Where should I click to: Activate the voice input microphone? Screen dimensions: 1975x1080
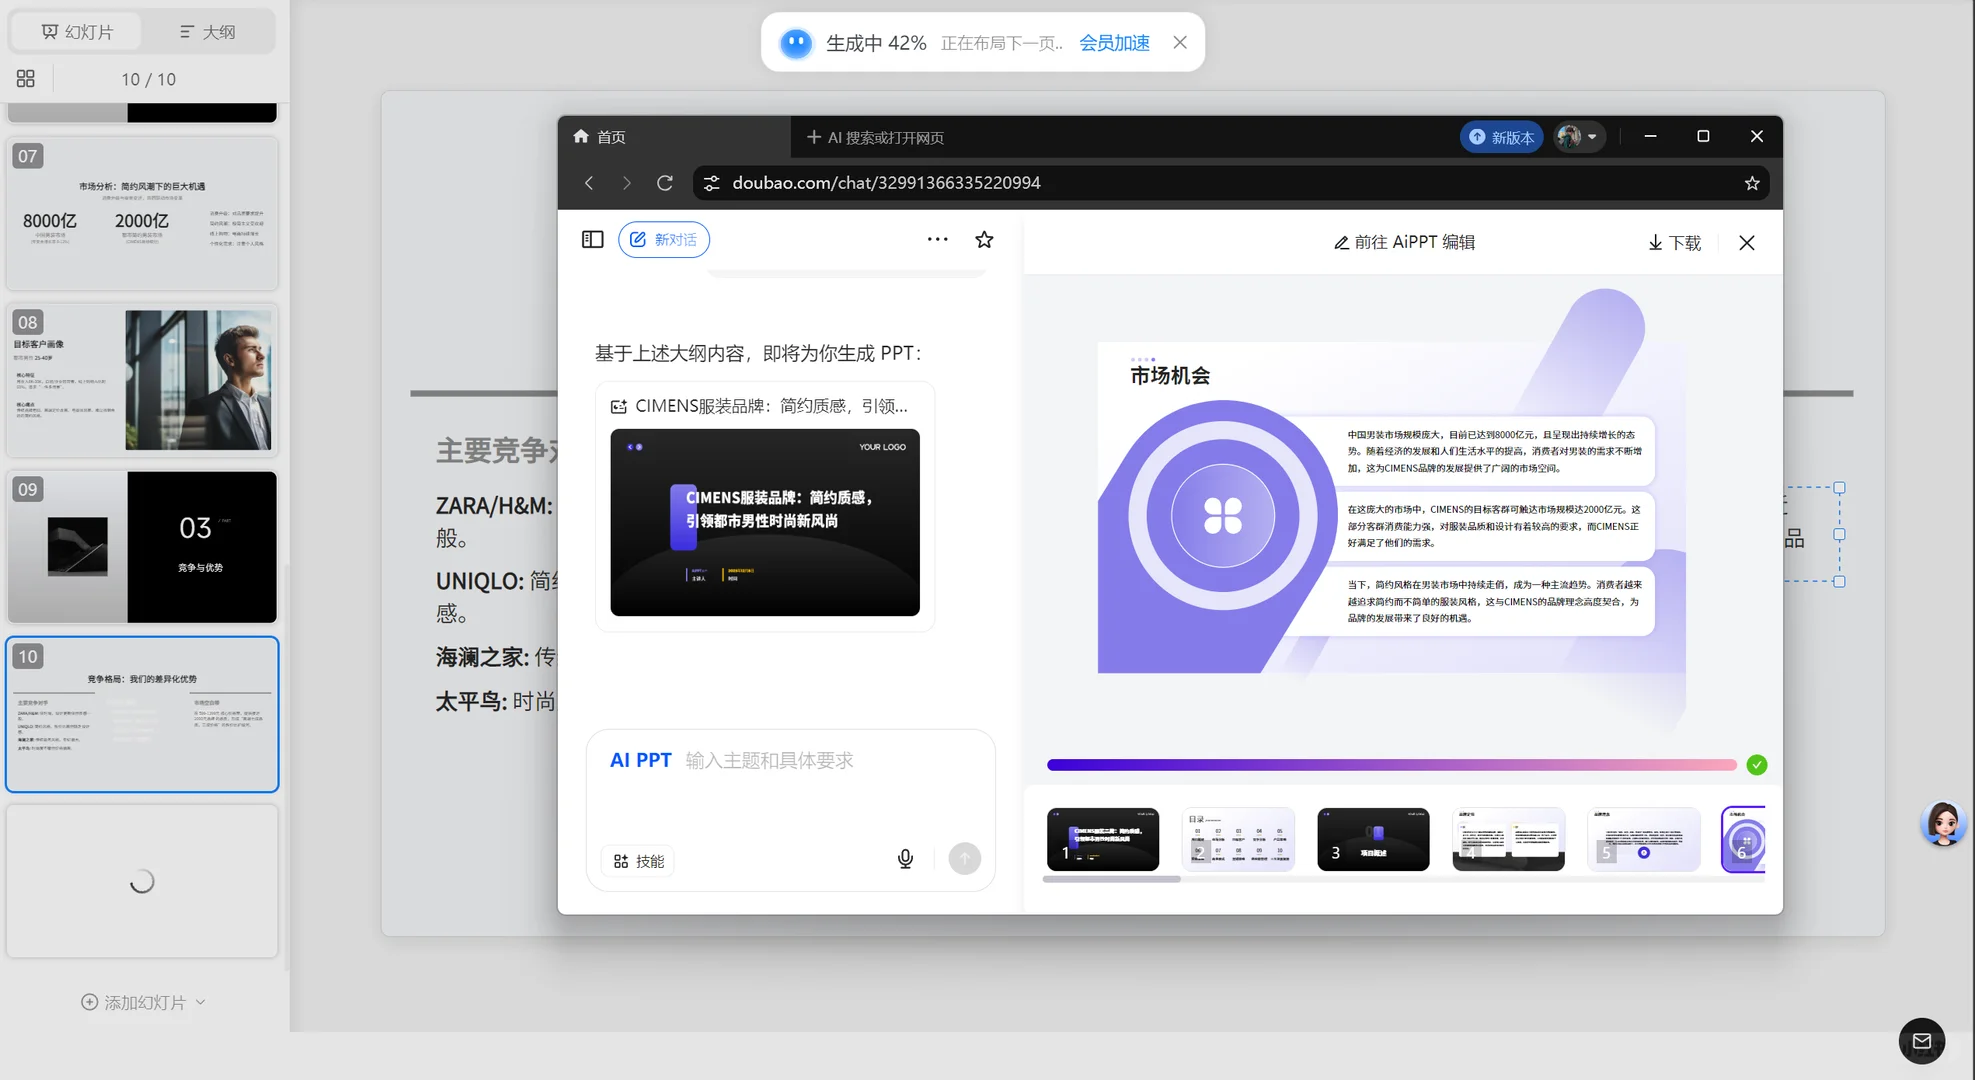(904, 858)
